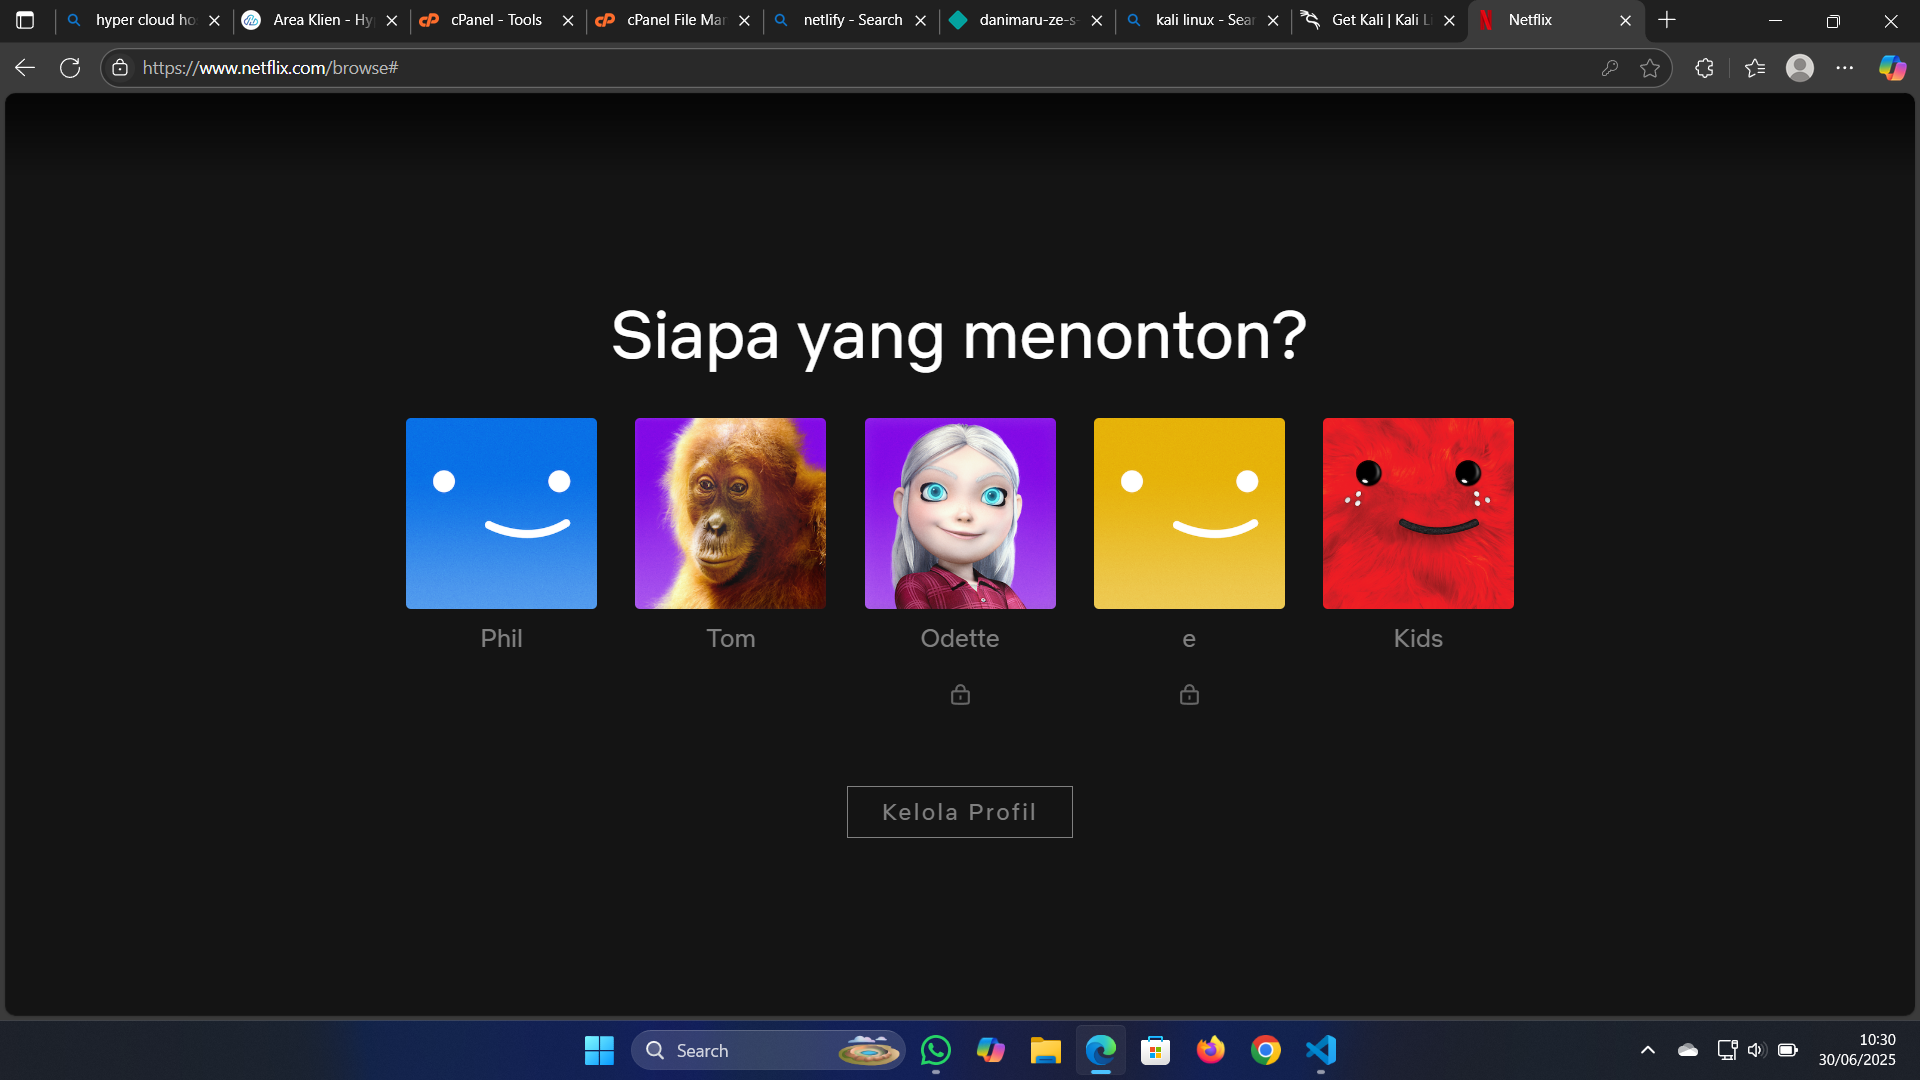Viewport: 1920px width, 1080px height.
Task: Open the vertical tabs panel
Action: point(24,20)
